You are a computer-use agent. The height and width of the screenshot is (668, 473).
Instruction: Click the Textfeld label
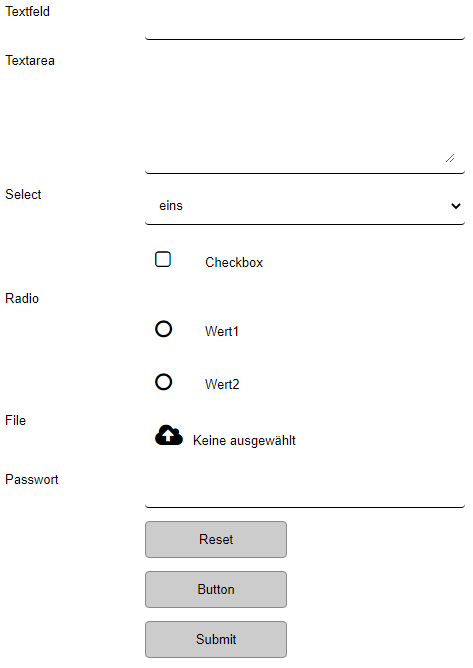click(27, 12)
